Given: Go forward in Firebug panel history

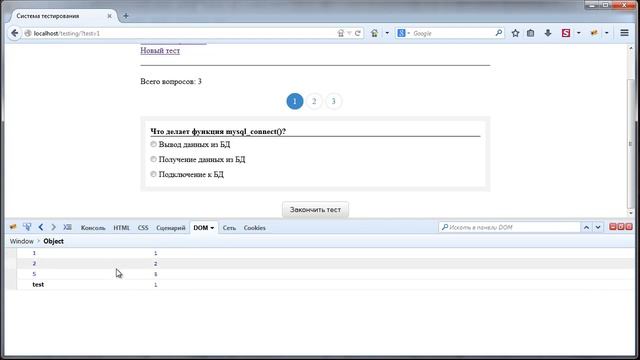Looking at the screenshot, I should 53,227.
